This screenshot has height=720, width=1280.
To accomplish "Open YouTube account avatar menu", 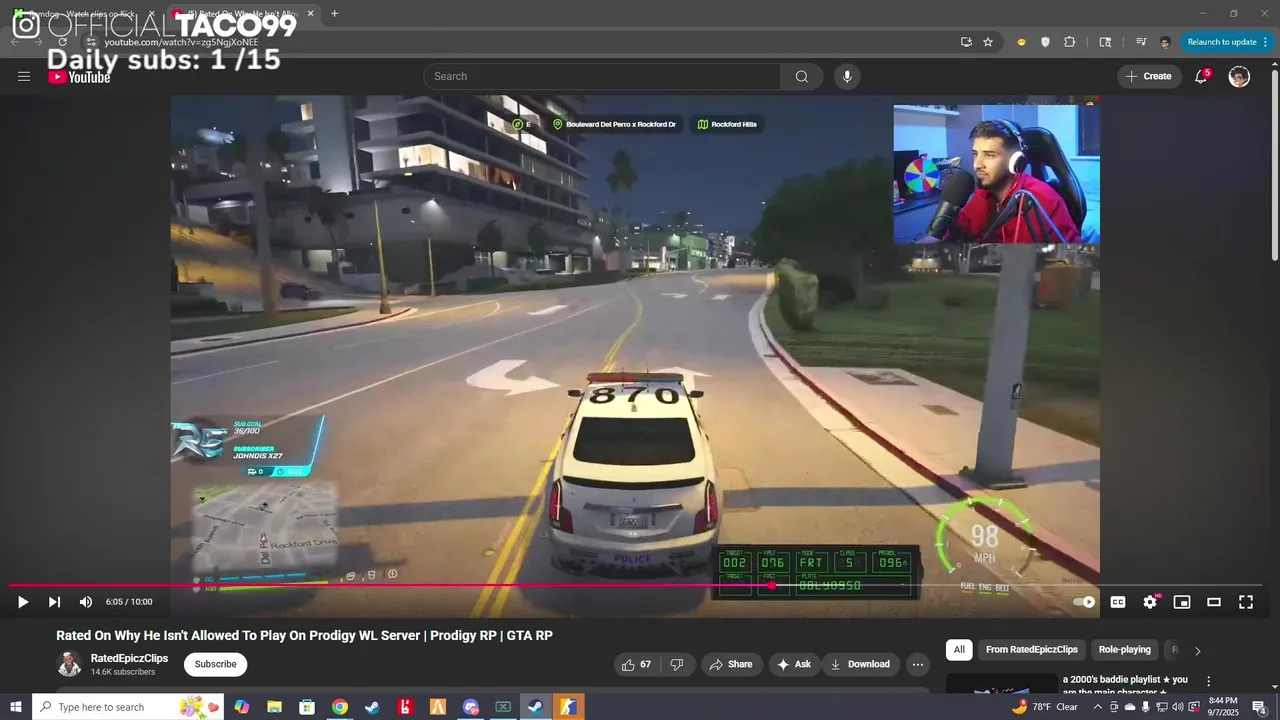I will pos(1239,76).
